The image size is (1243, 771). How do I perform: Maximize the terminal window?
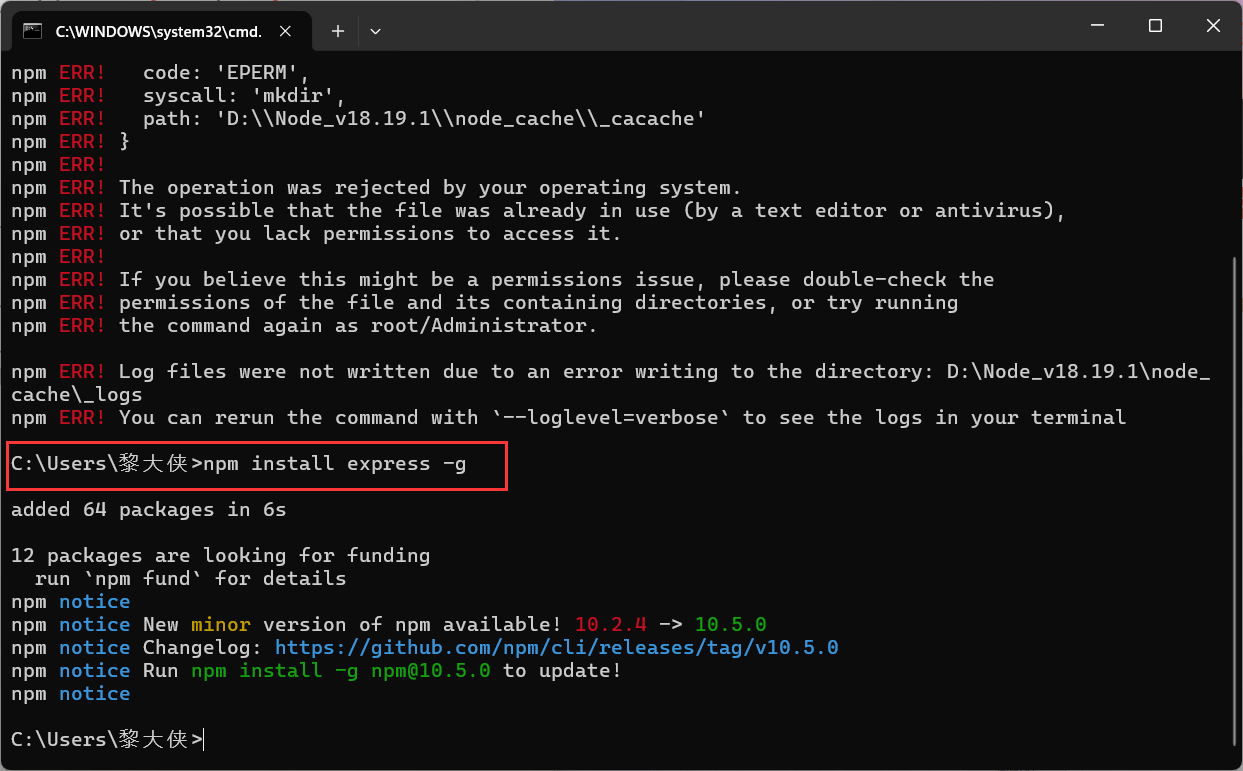pyautogui.click(x=1155, y=27)
